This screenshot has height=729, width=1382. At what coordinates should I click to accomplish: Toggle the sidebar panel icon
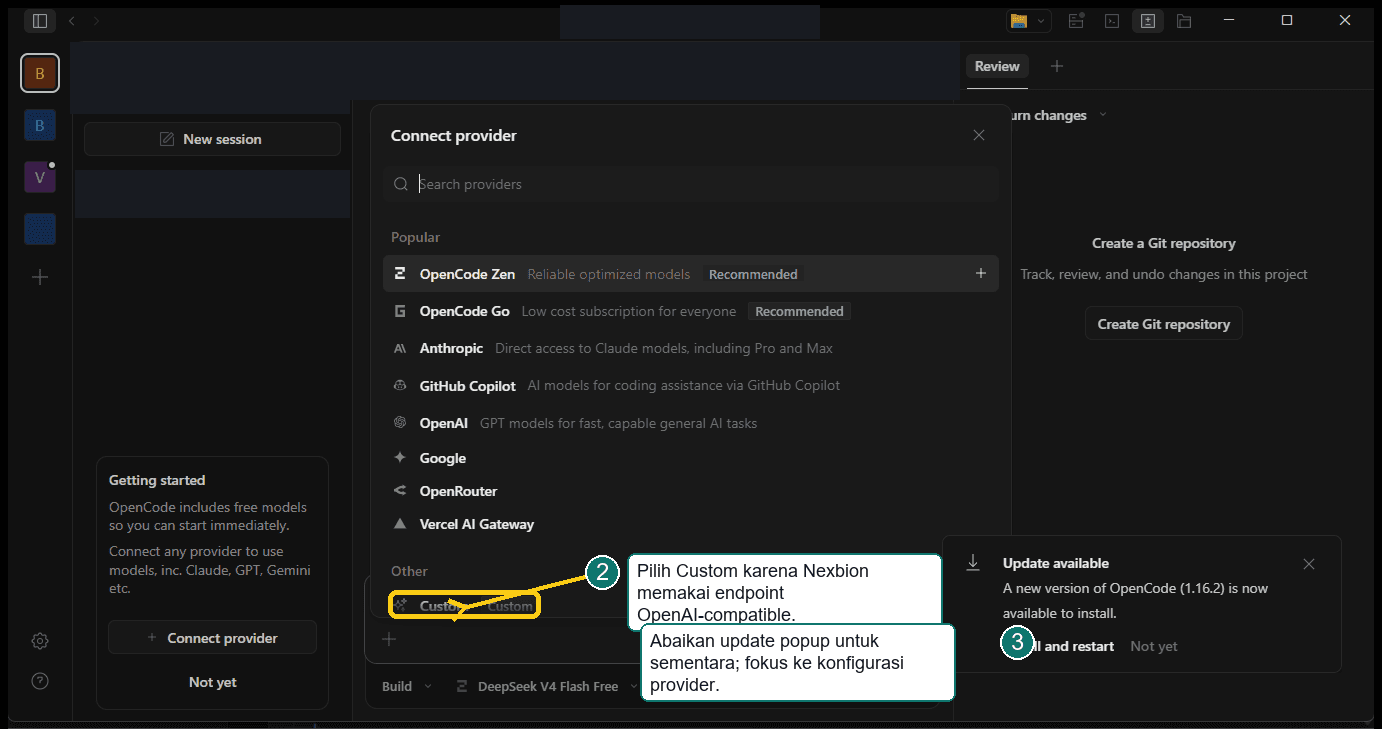40,20
